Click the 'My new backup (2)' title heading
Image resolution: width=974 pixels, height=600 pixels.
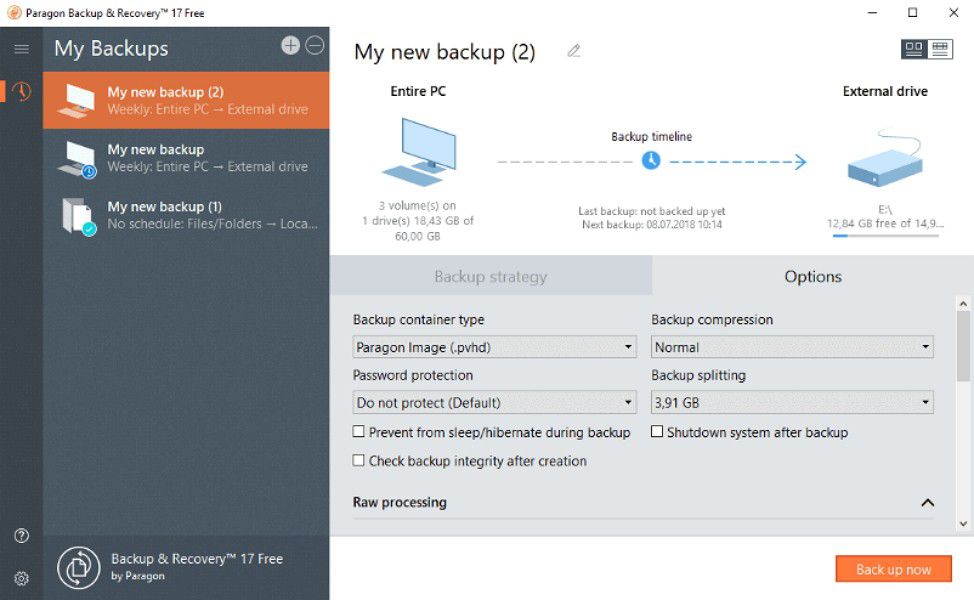tap(445, 52)
